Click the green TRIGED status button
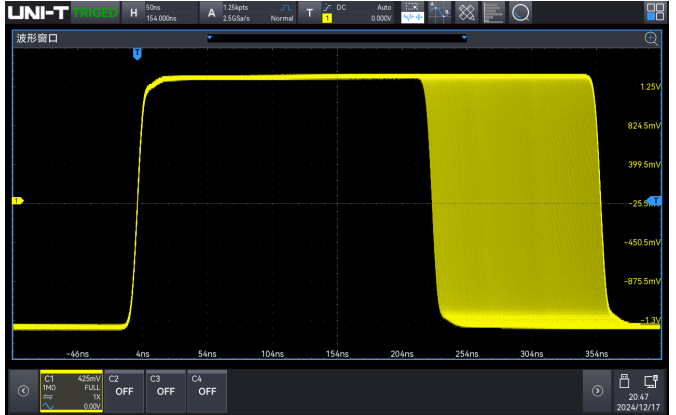Screen dimensions: 676x415 click(x=96, y=12)
